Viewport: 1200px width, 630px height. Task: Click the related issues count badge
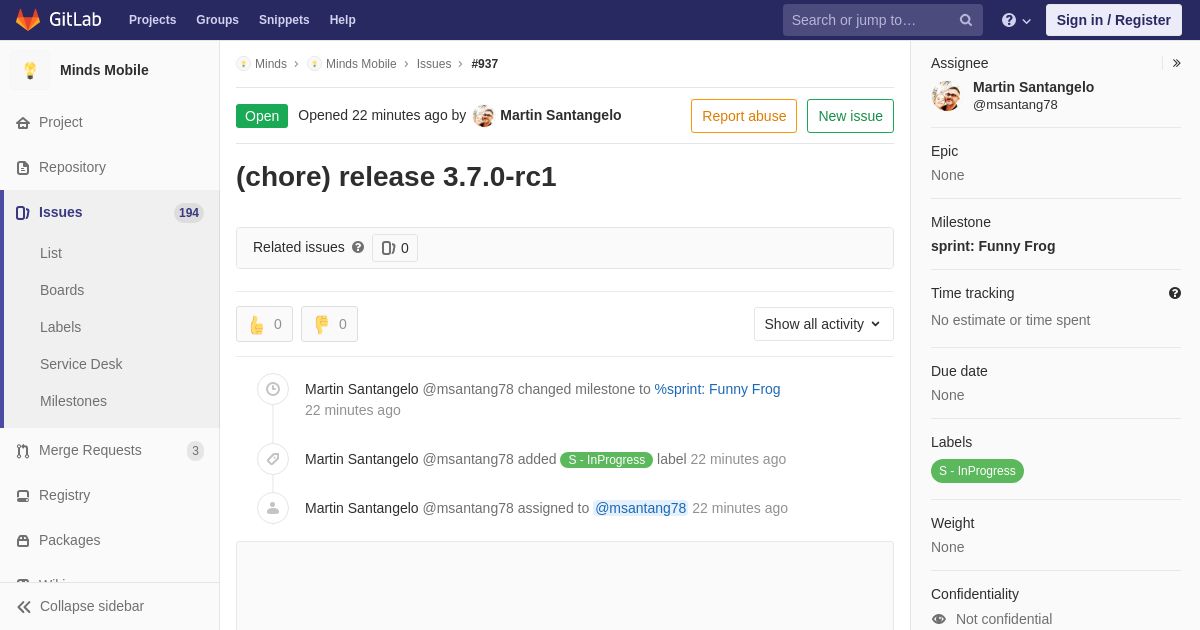pos(395,248)
